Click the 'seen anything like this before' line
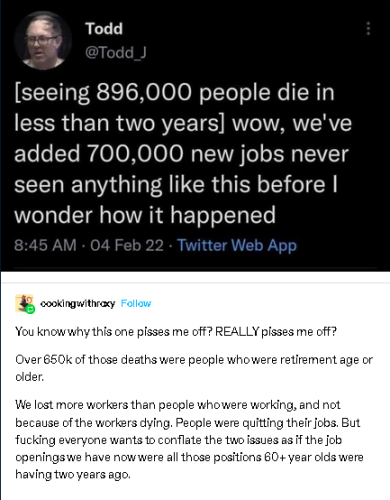 [176, 185]
